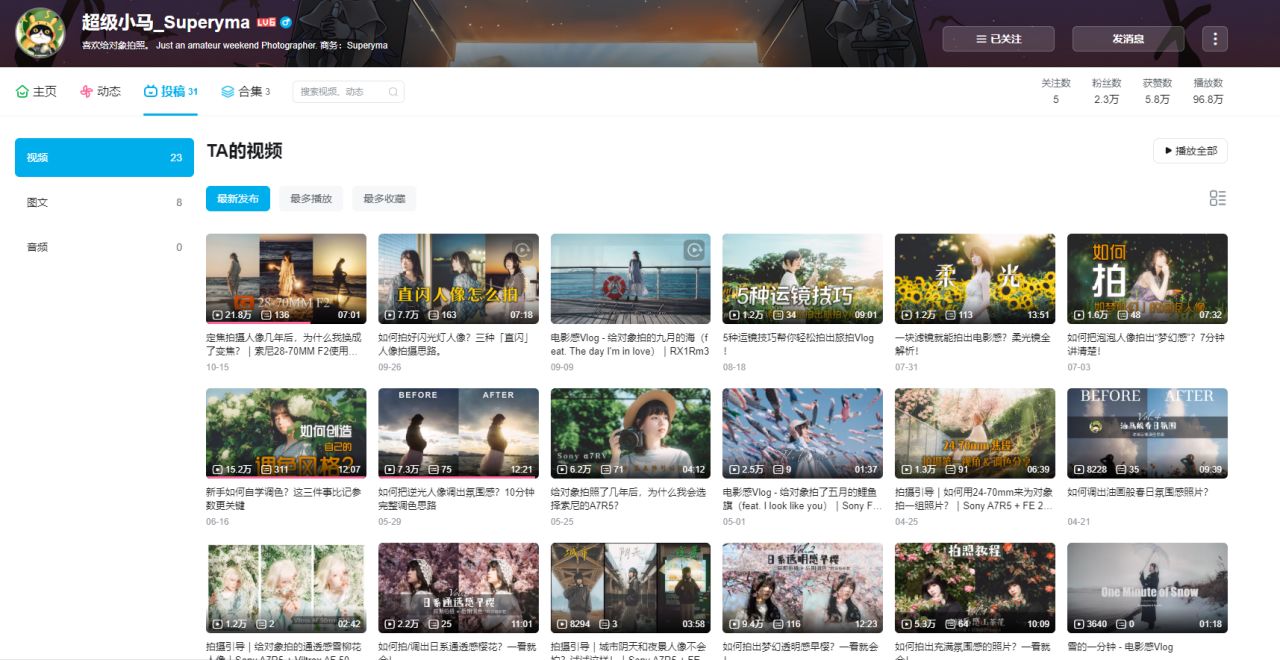Select 音频 0 in the sidebar
Image resolution: width=1280 pixels, height=660 pixels.
point(104,247)
